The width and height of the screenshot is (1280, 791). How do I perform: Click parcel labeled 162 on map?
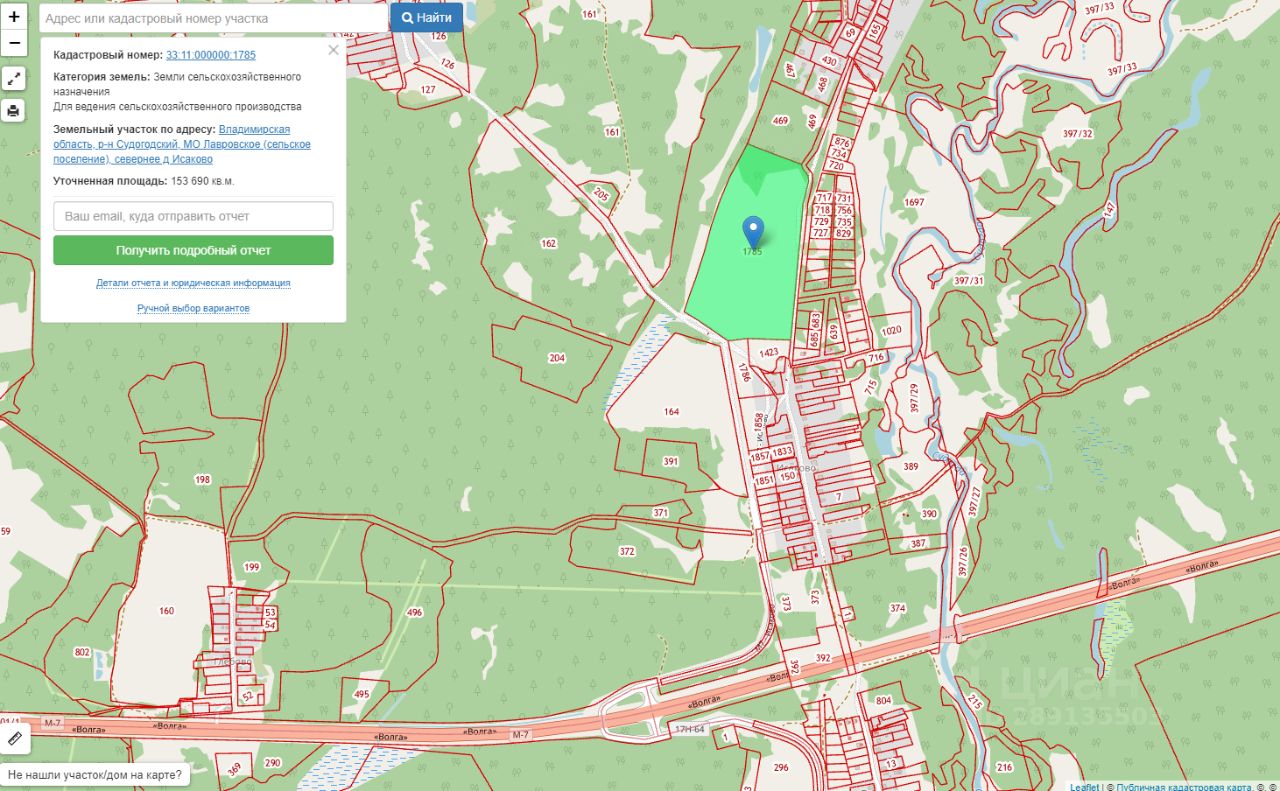[548, 243]
